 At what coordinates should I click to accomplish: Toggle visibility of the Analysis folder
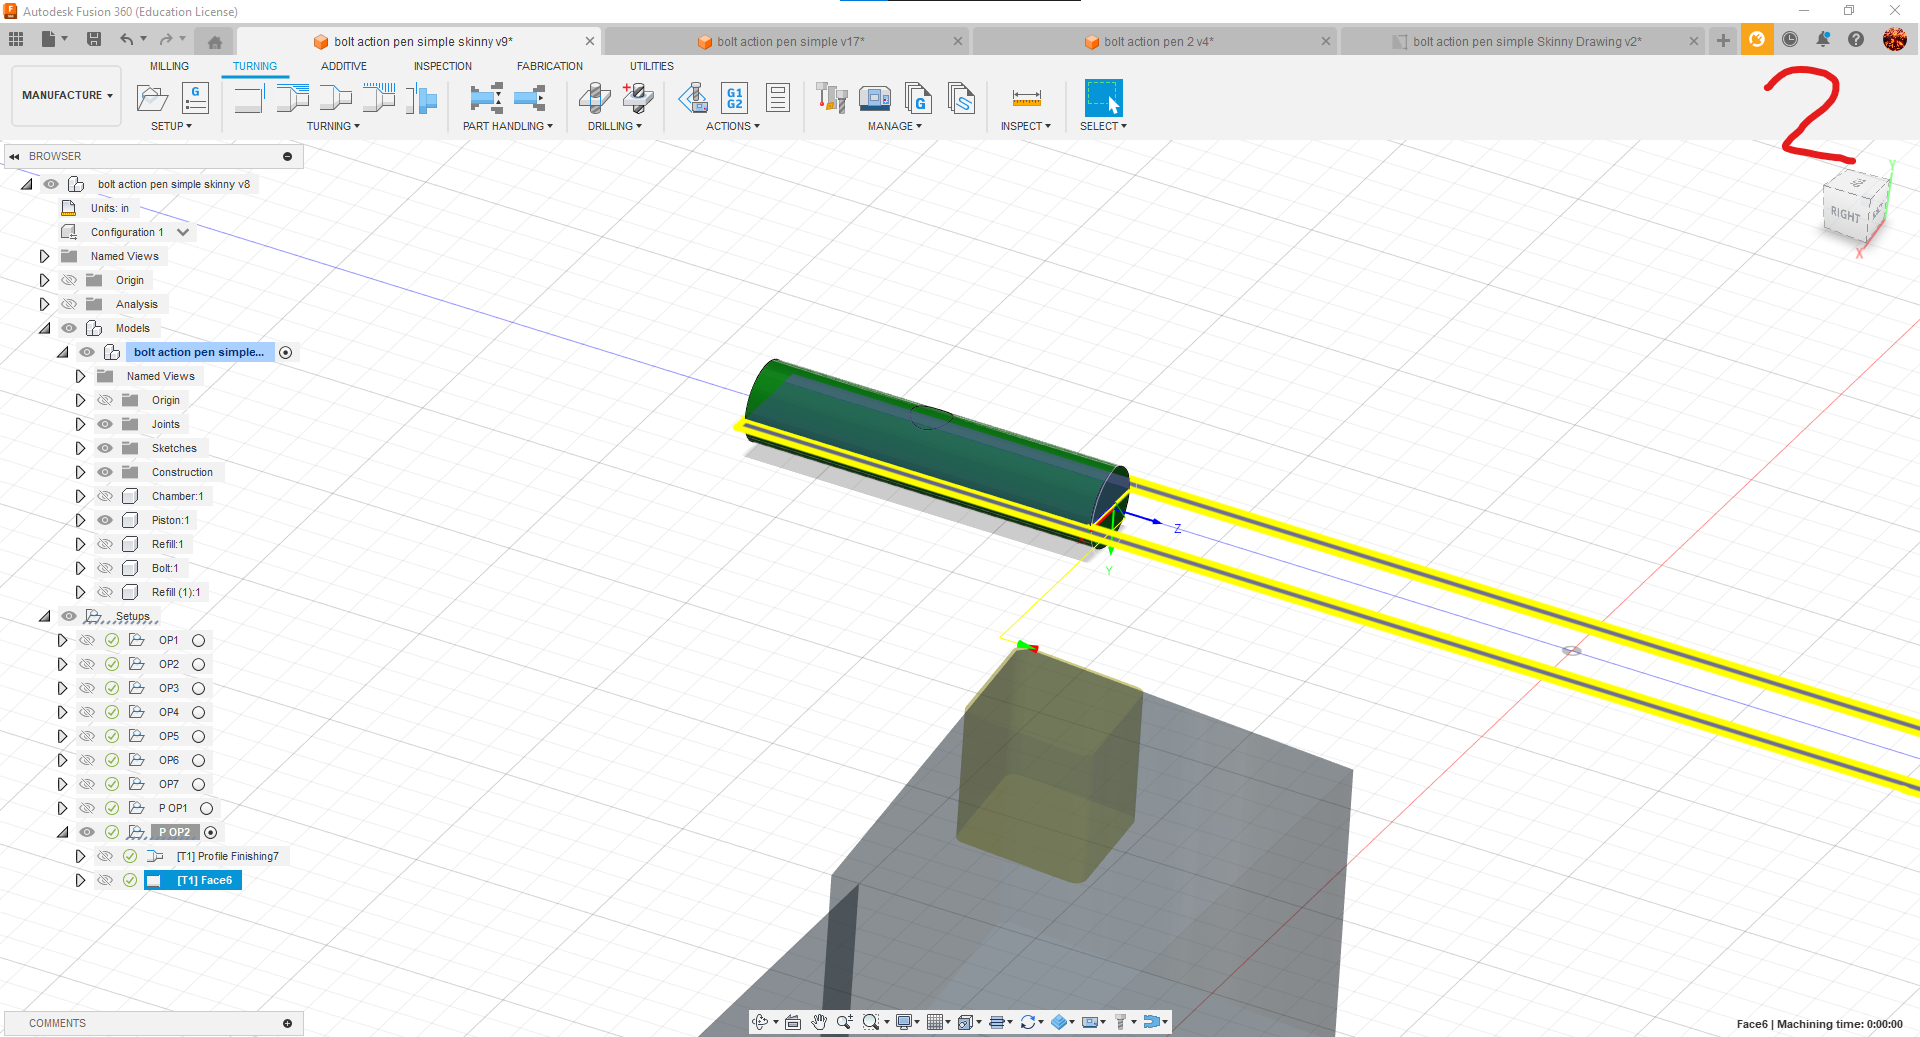[69, 304]
